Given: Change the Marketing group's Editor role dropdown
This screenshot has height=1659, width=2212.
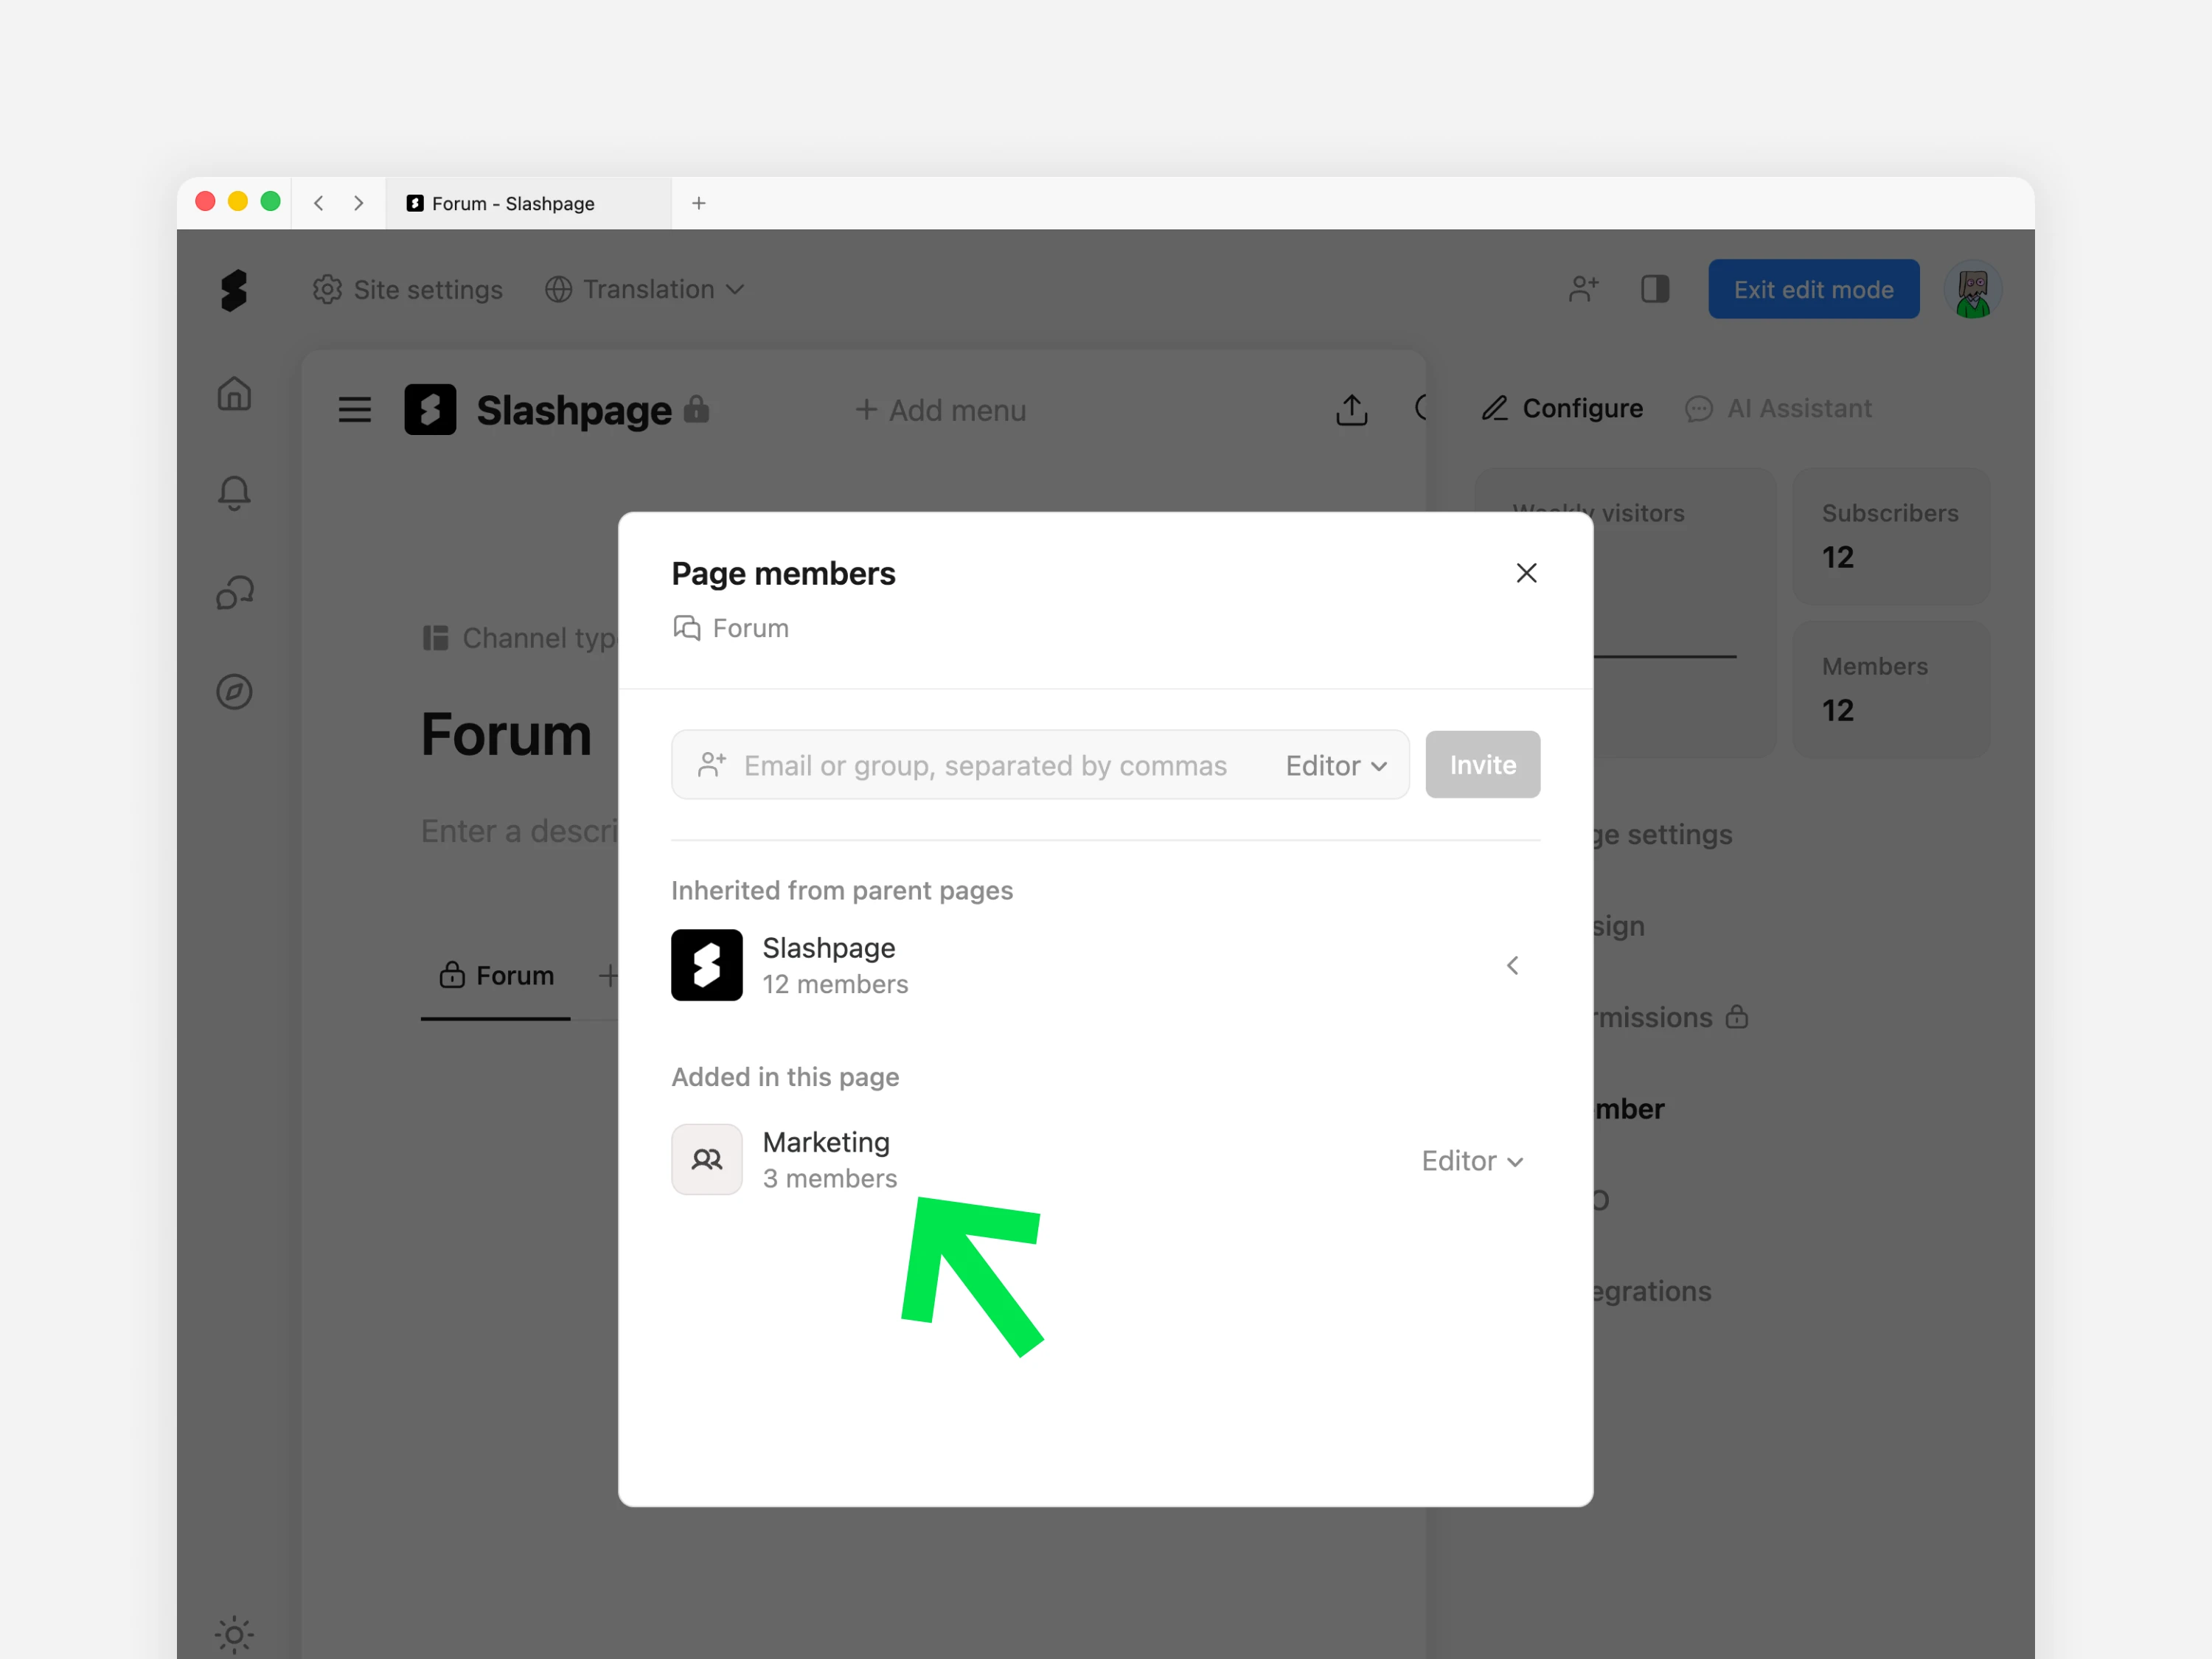Looking at the screenshot, I should click(1472, 1161).
